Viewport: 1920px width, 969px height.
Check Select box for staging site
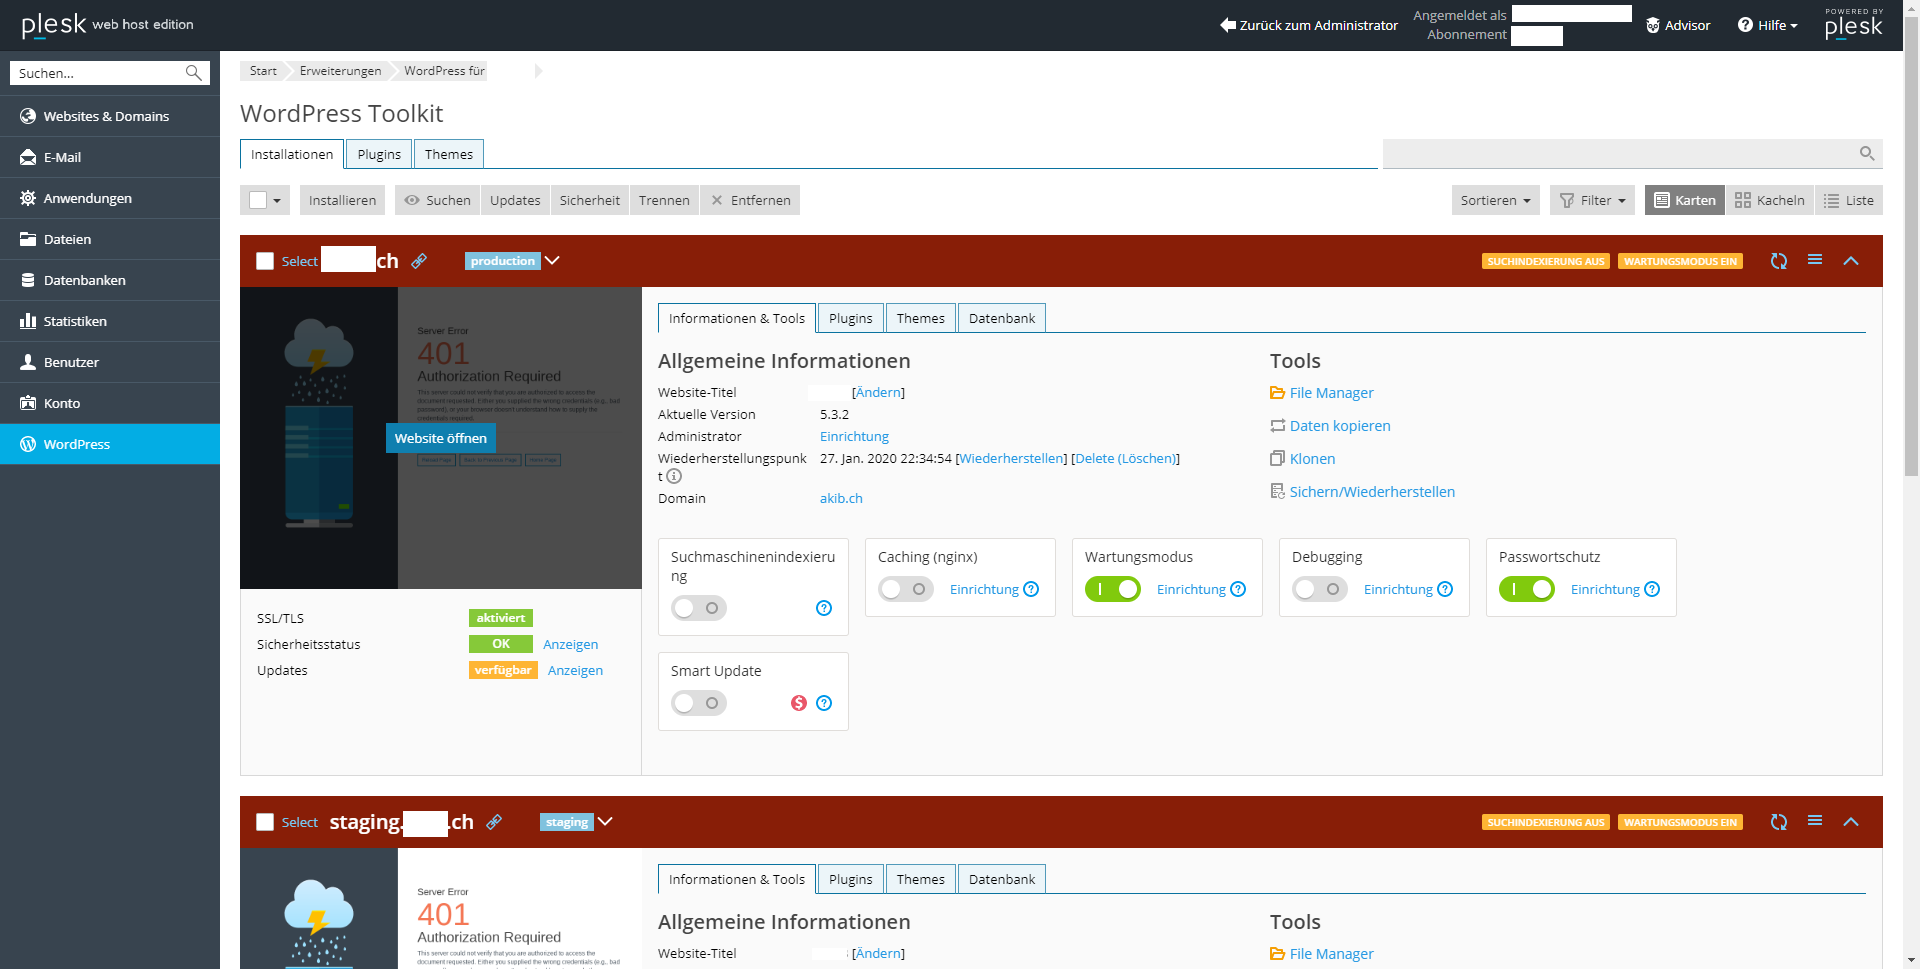pyautogui.click(x=265, y=822)
